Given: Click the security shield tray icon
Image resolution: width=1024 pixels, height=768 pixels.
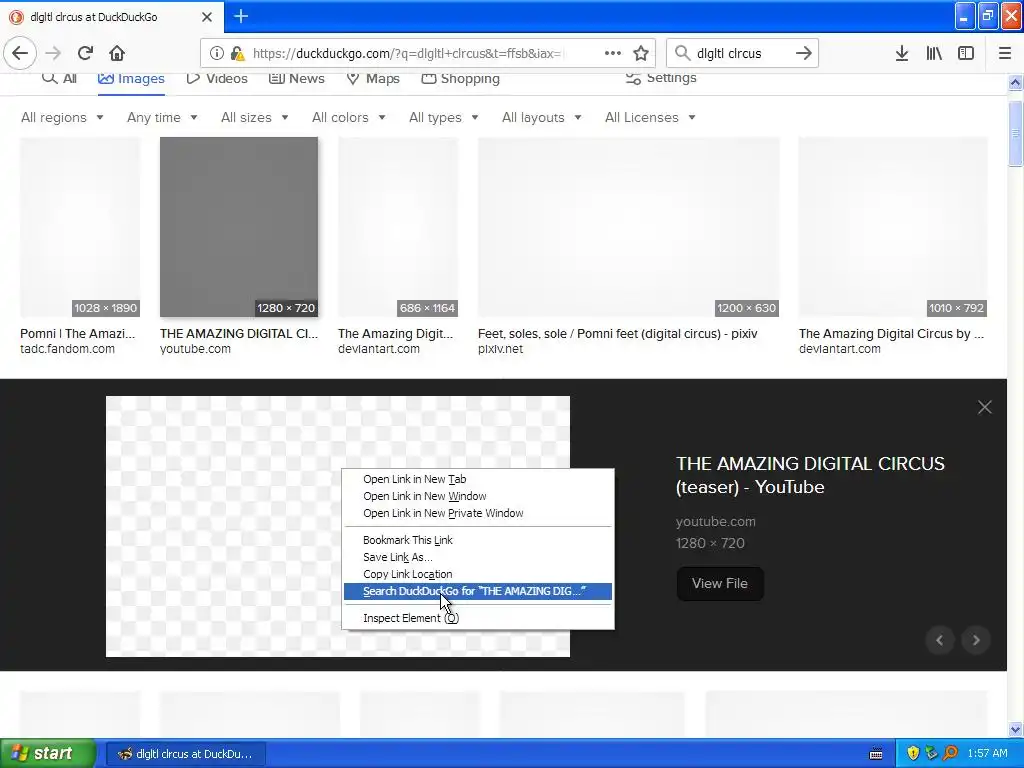Looking at the screenshot, I should 913,753.
